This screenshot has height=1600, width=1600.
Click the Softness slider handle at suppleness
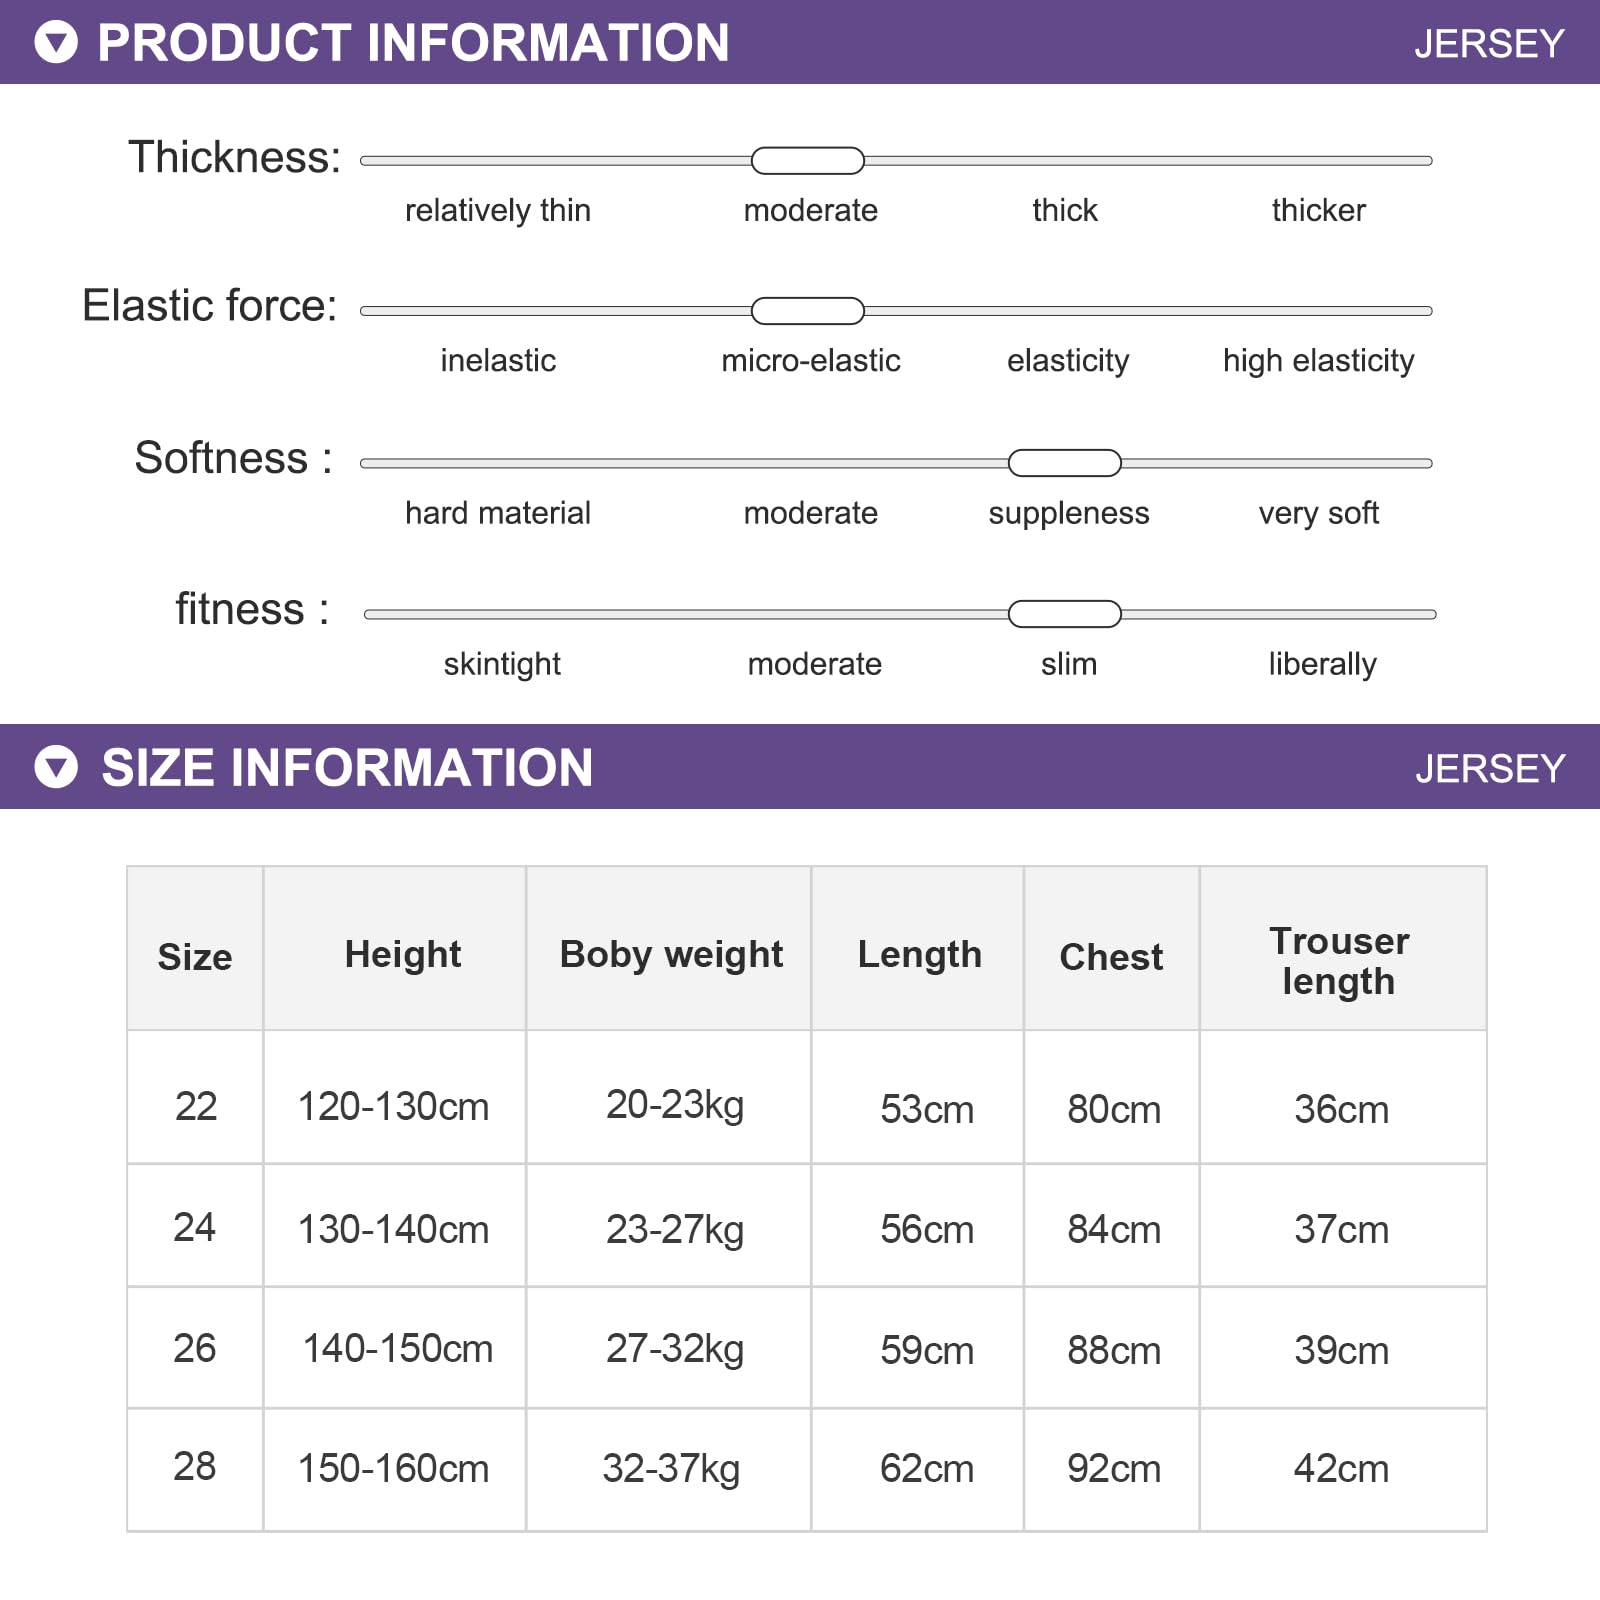point(1065,463)
